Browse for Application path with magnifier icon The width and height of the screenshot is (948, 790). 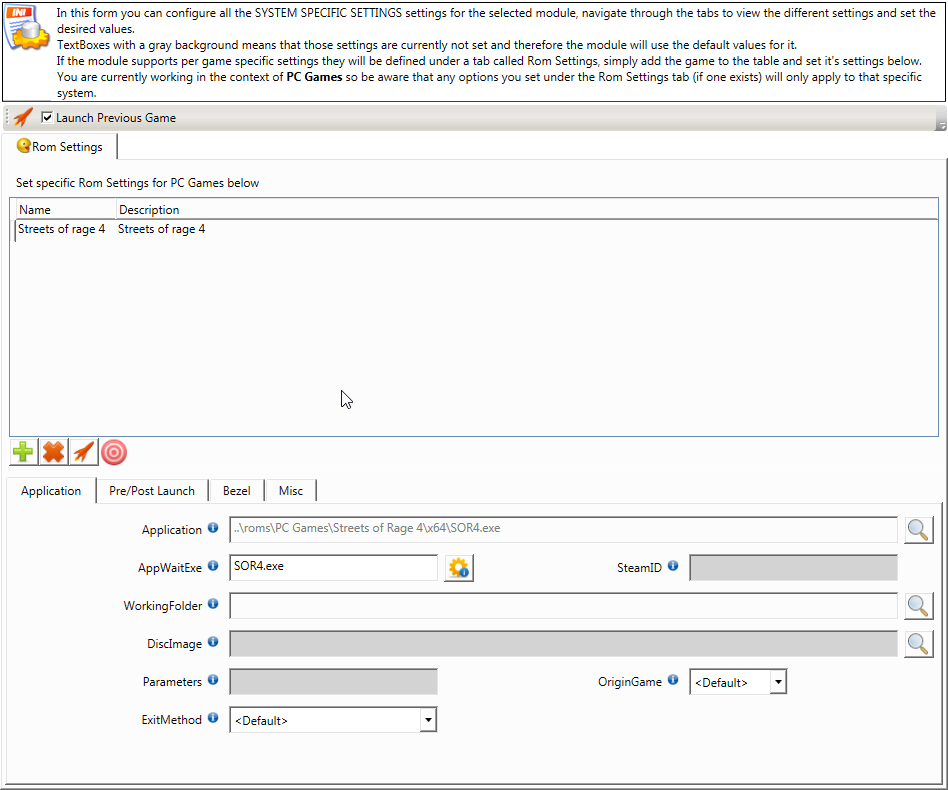pos(918,530)
